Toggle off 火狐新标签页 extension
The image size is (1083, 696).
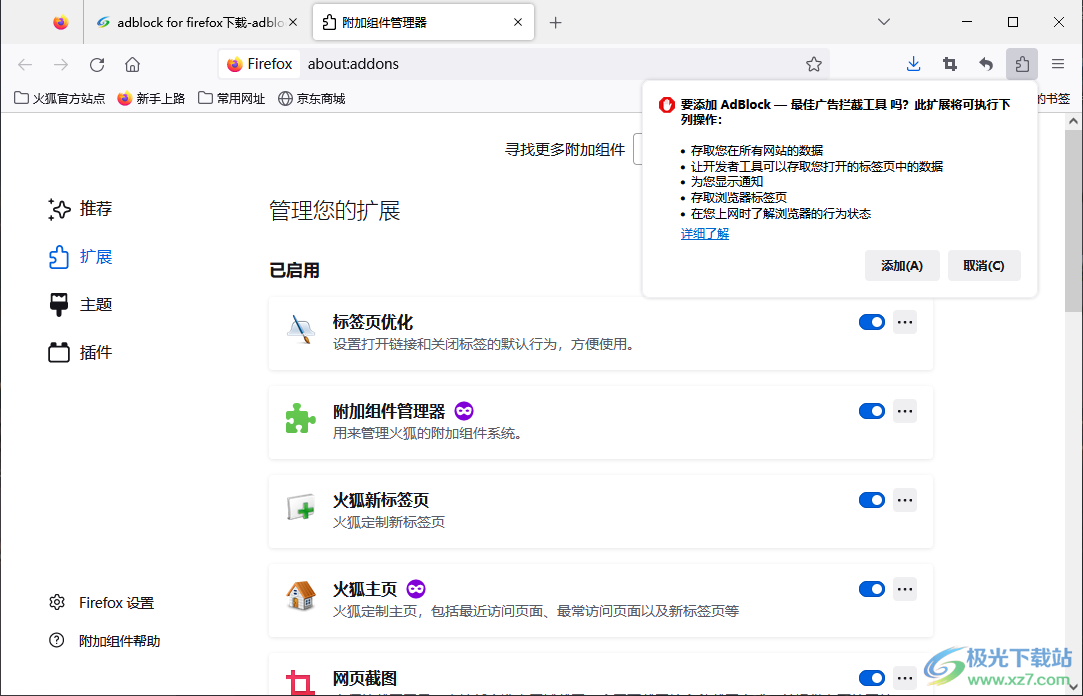(872, 500)
